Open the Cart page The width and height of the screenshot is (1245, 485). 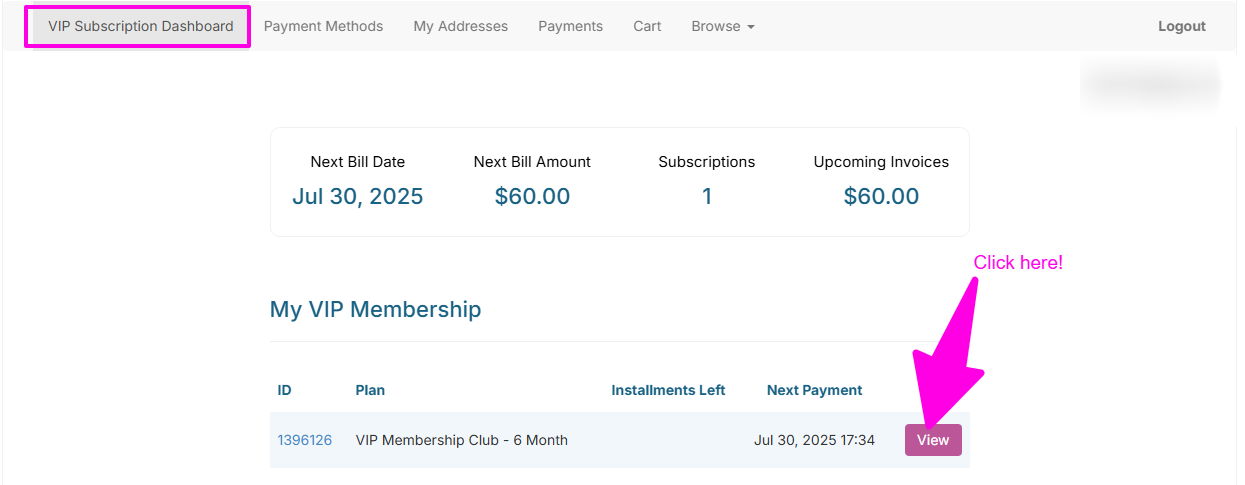point(647,27)
